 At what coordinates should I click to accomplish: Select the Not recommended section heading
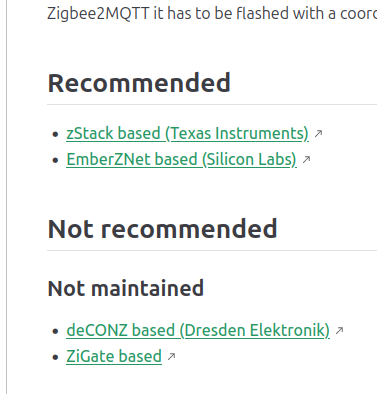pos(163,229)
